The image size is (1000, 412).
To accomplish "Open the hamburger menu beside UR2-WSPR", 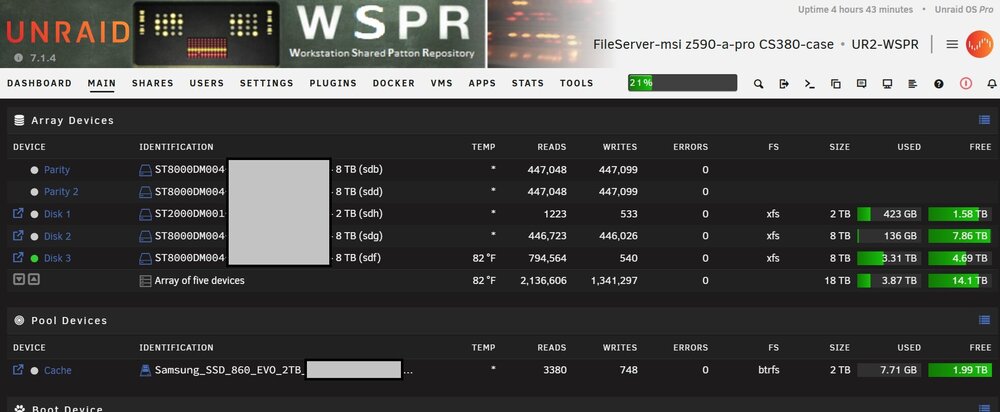I will tap(952, 44).
